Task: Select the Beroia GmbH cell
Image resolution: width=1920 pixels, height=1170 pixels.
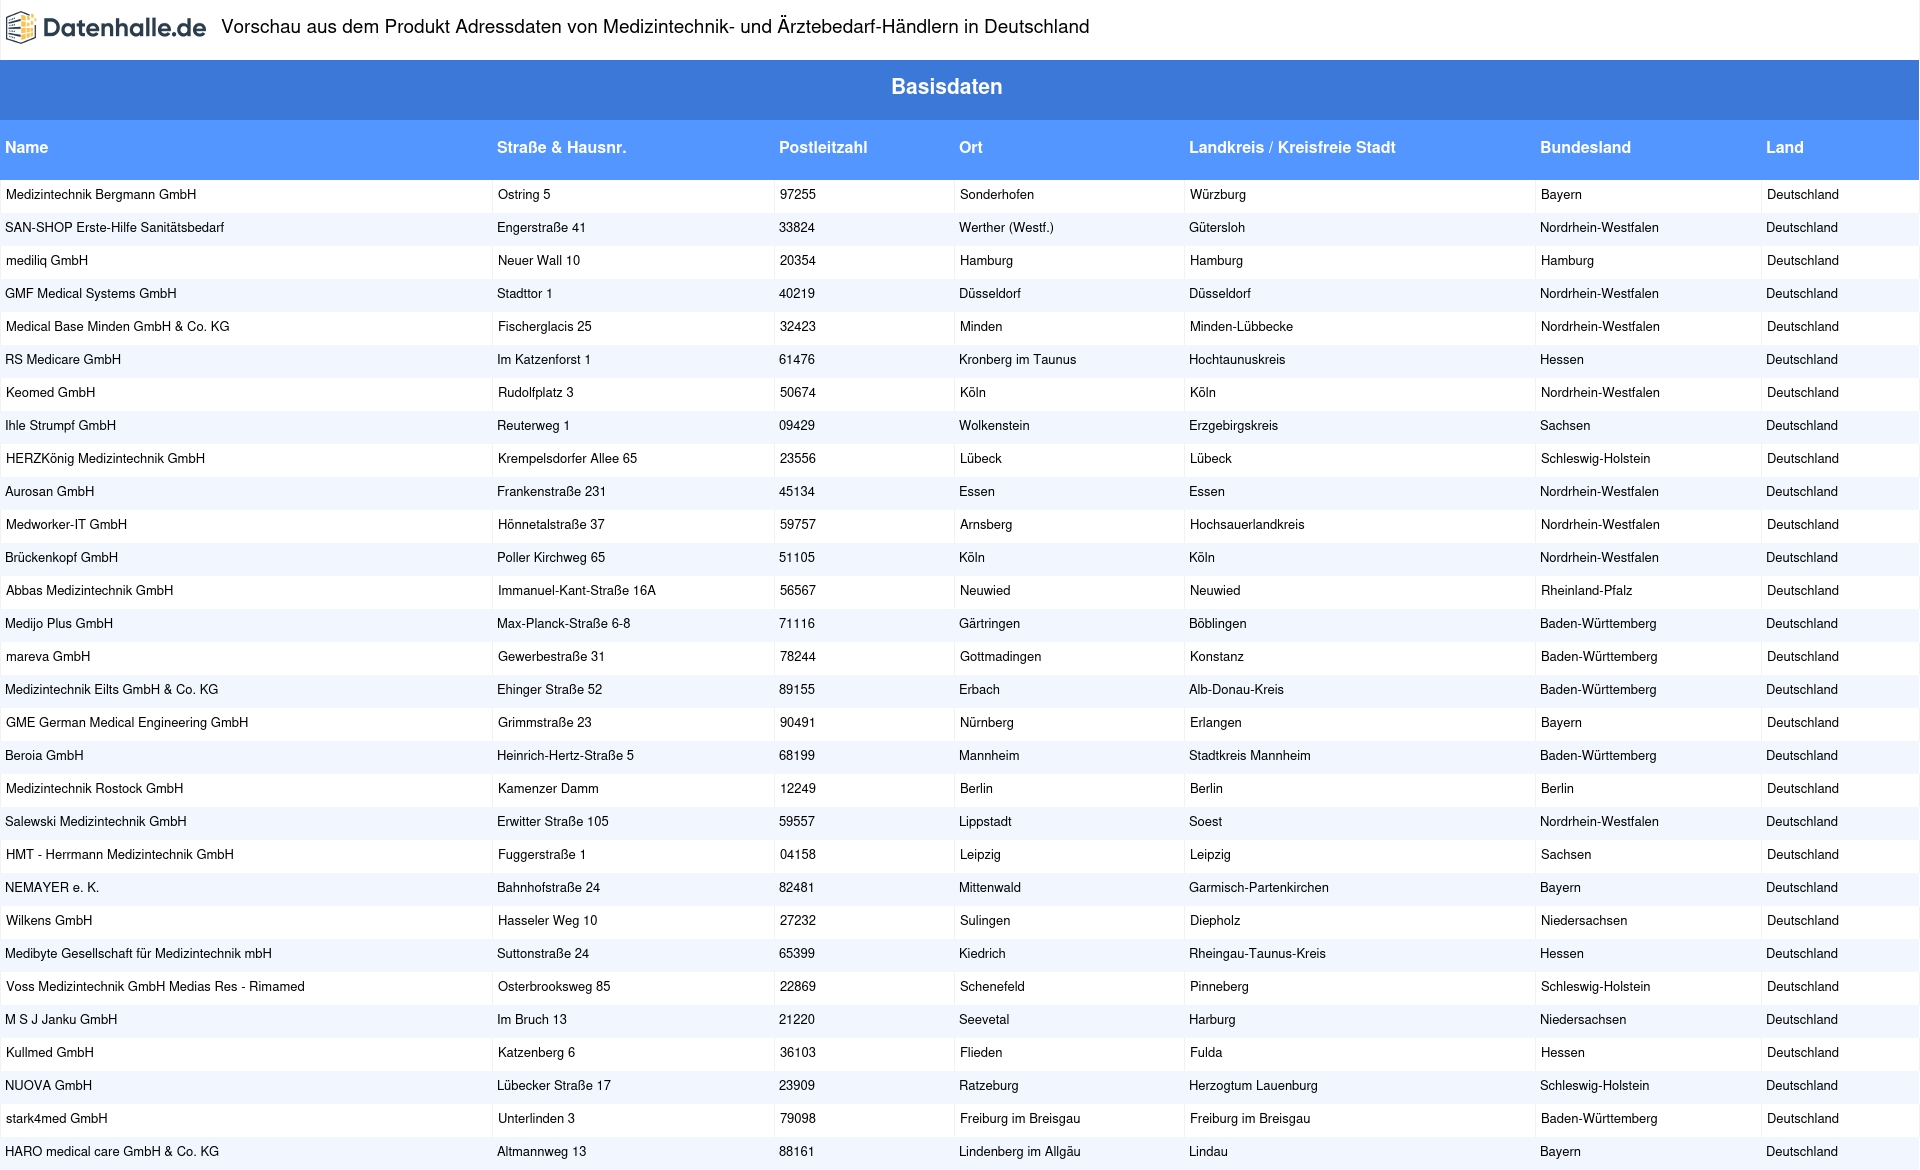Action: (x=45, y=756)
